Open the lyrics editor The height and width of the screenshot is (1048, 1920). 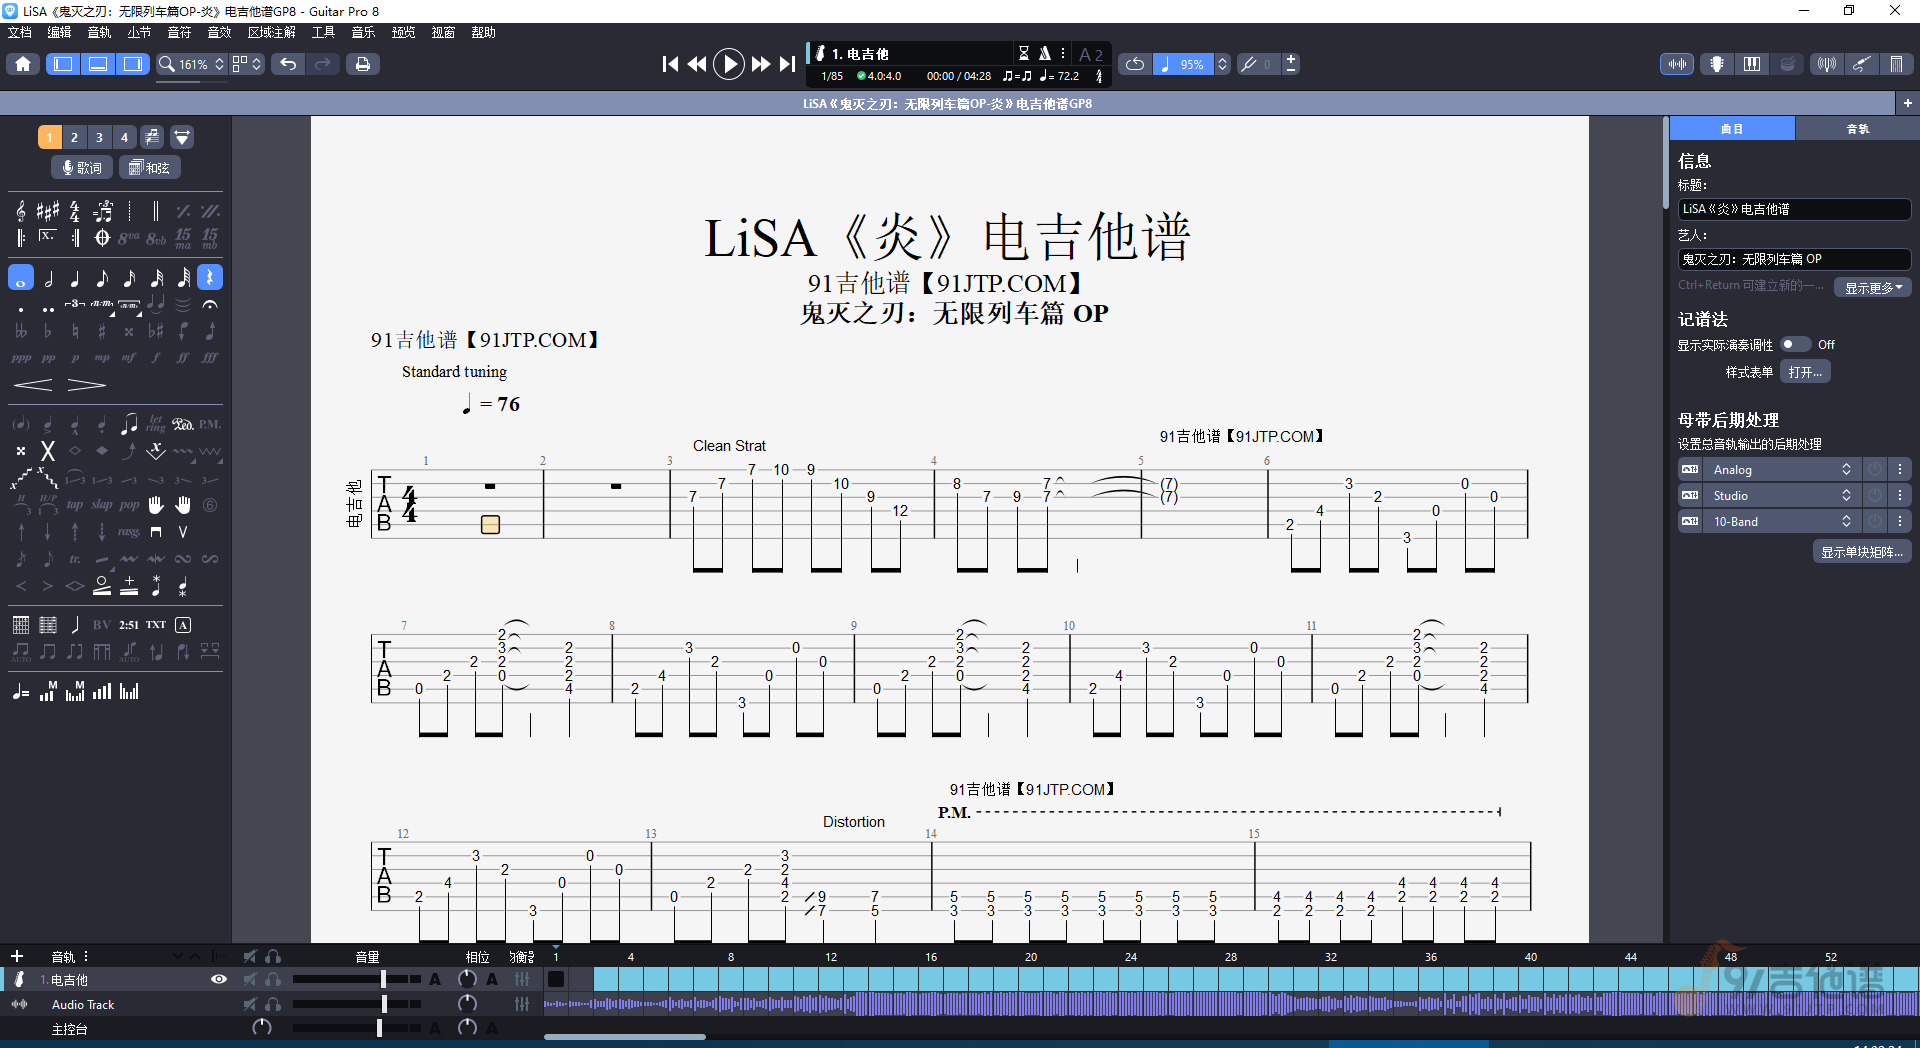[82, 168]
